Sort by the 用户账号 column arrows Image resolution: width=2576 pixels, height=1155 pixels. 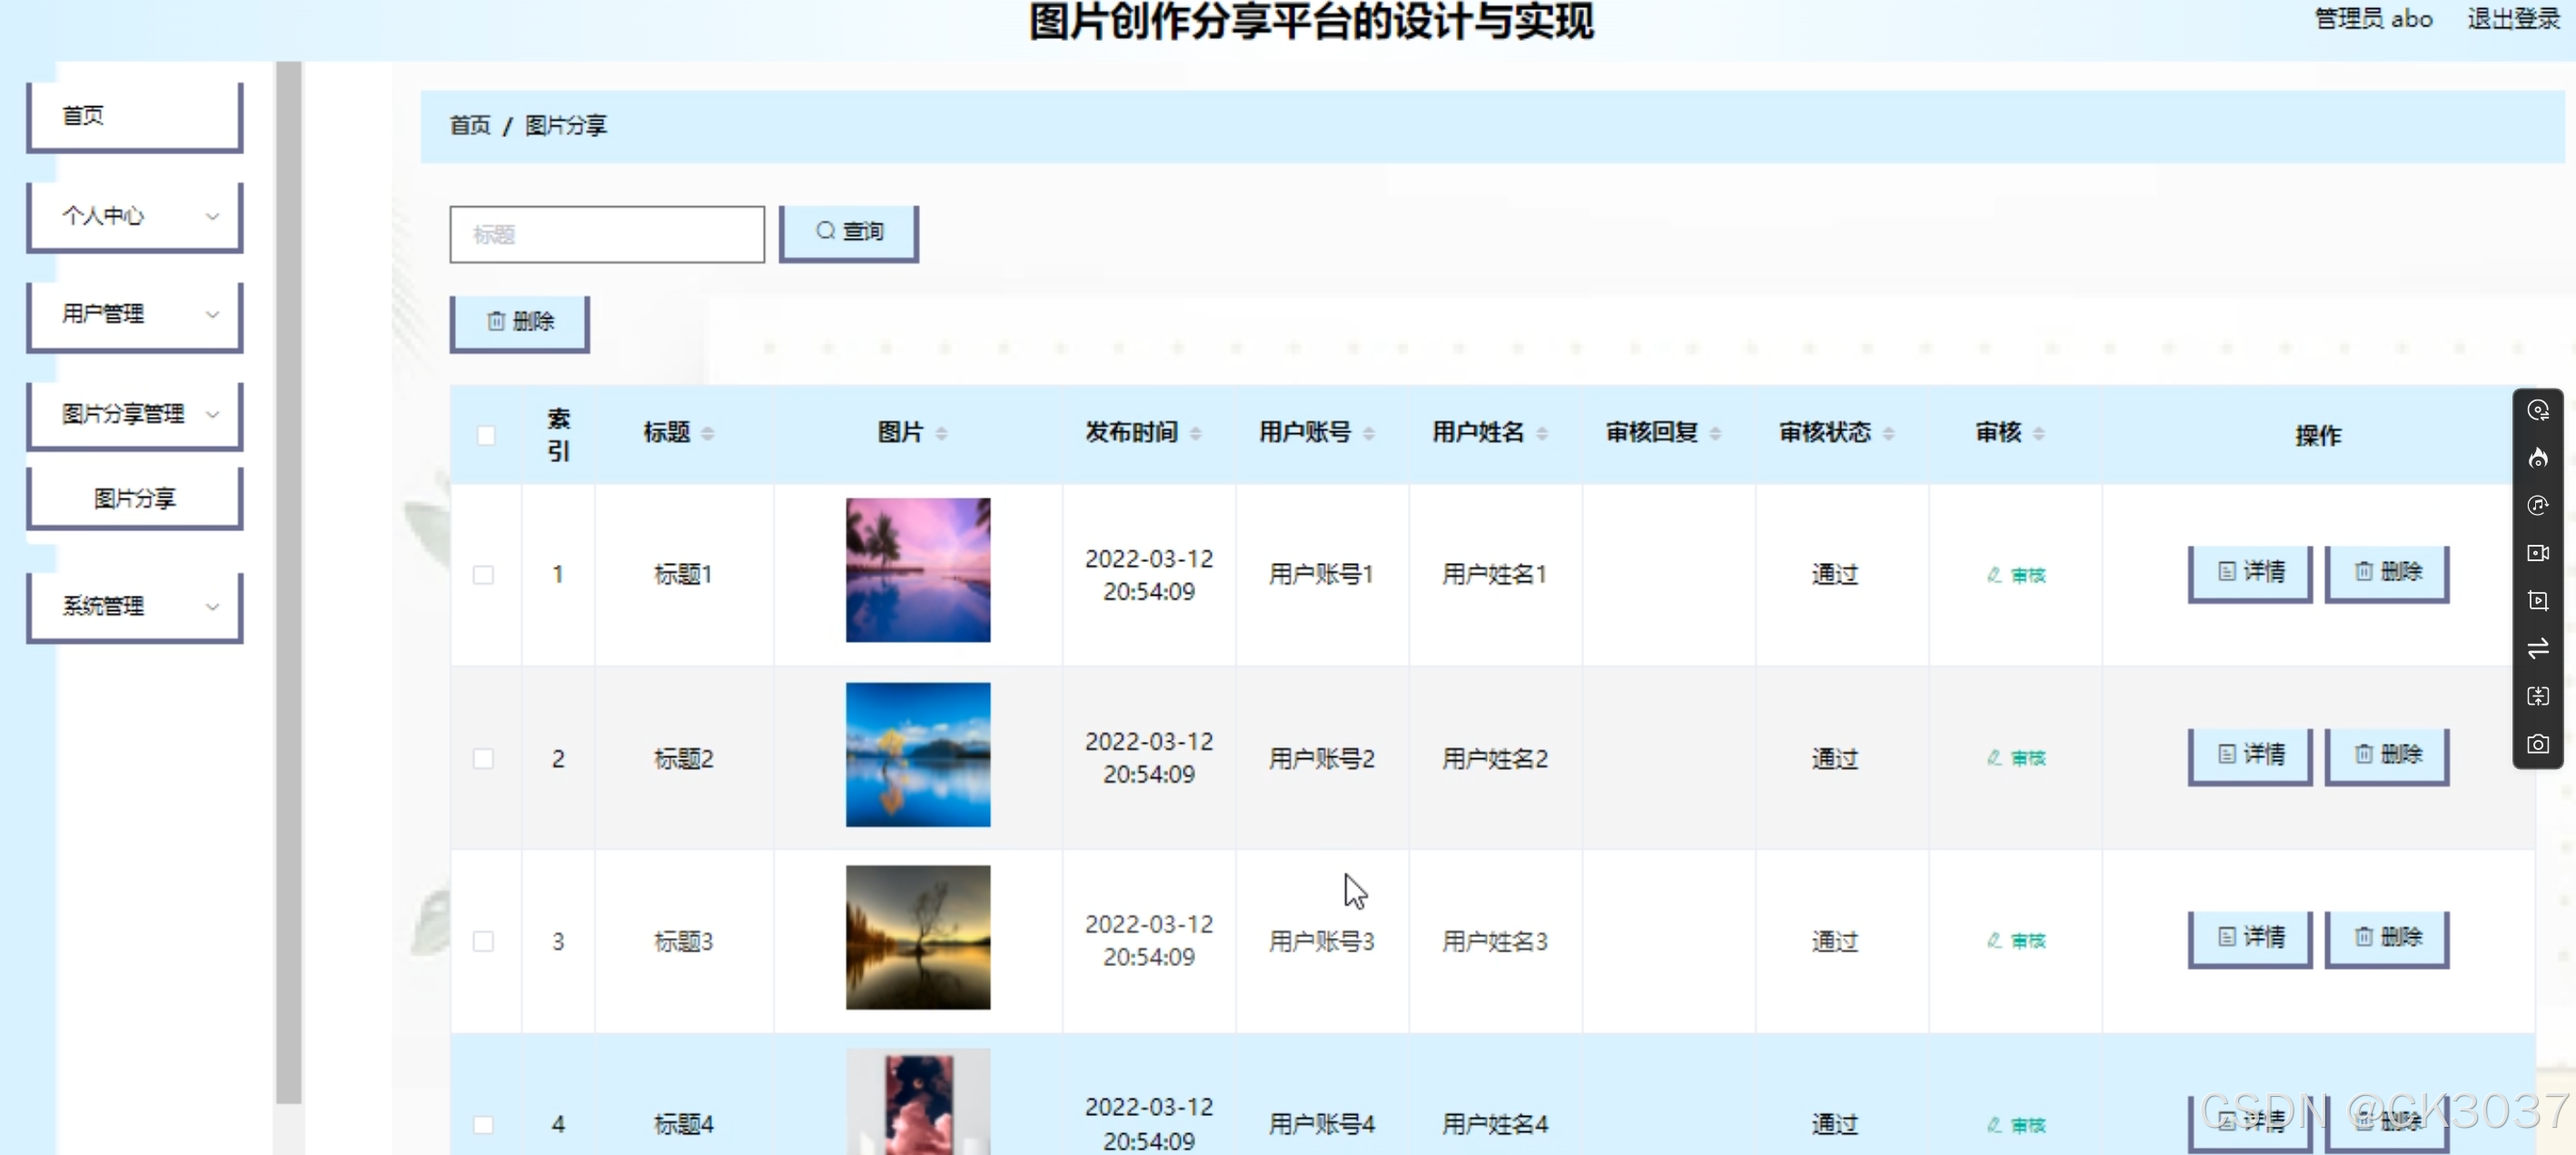[1368, 433]
